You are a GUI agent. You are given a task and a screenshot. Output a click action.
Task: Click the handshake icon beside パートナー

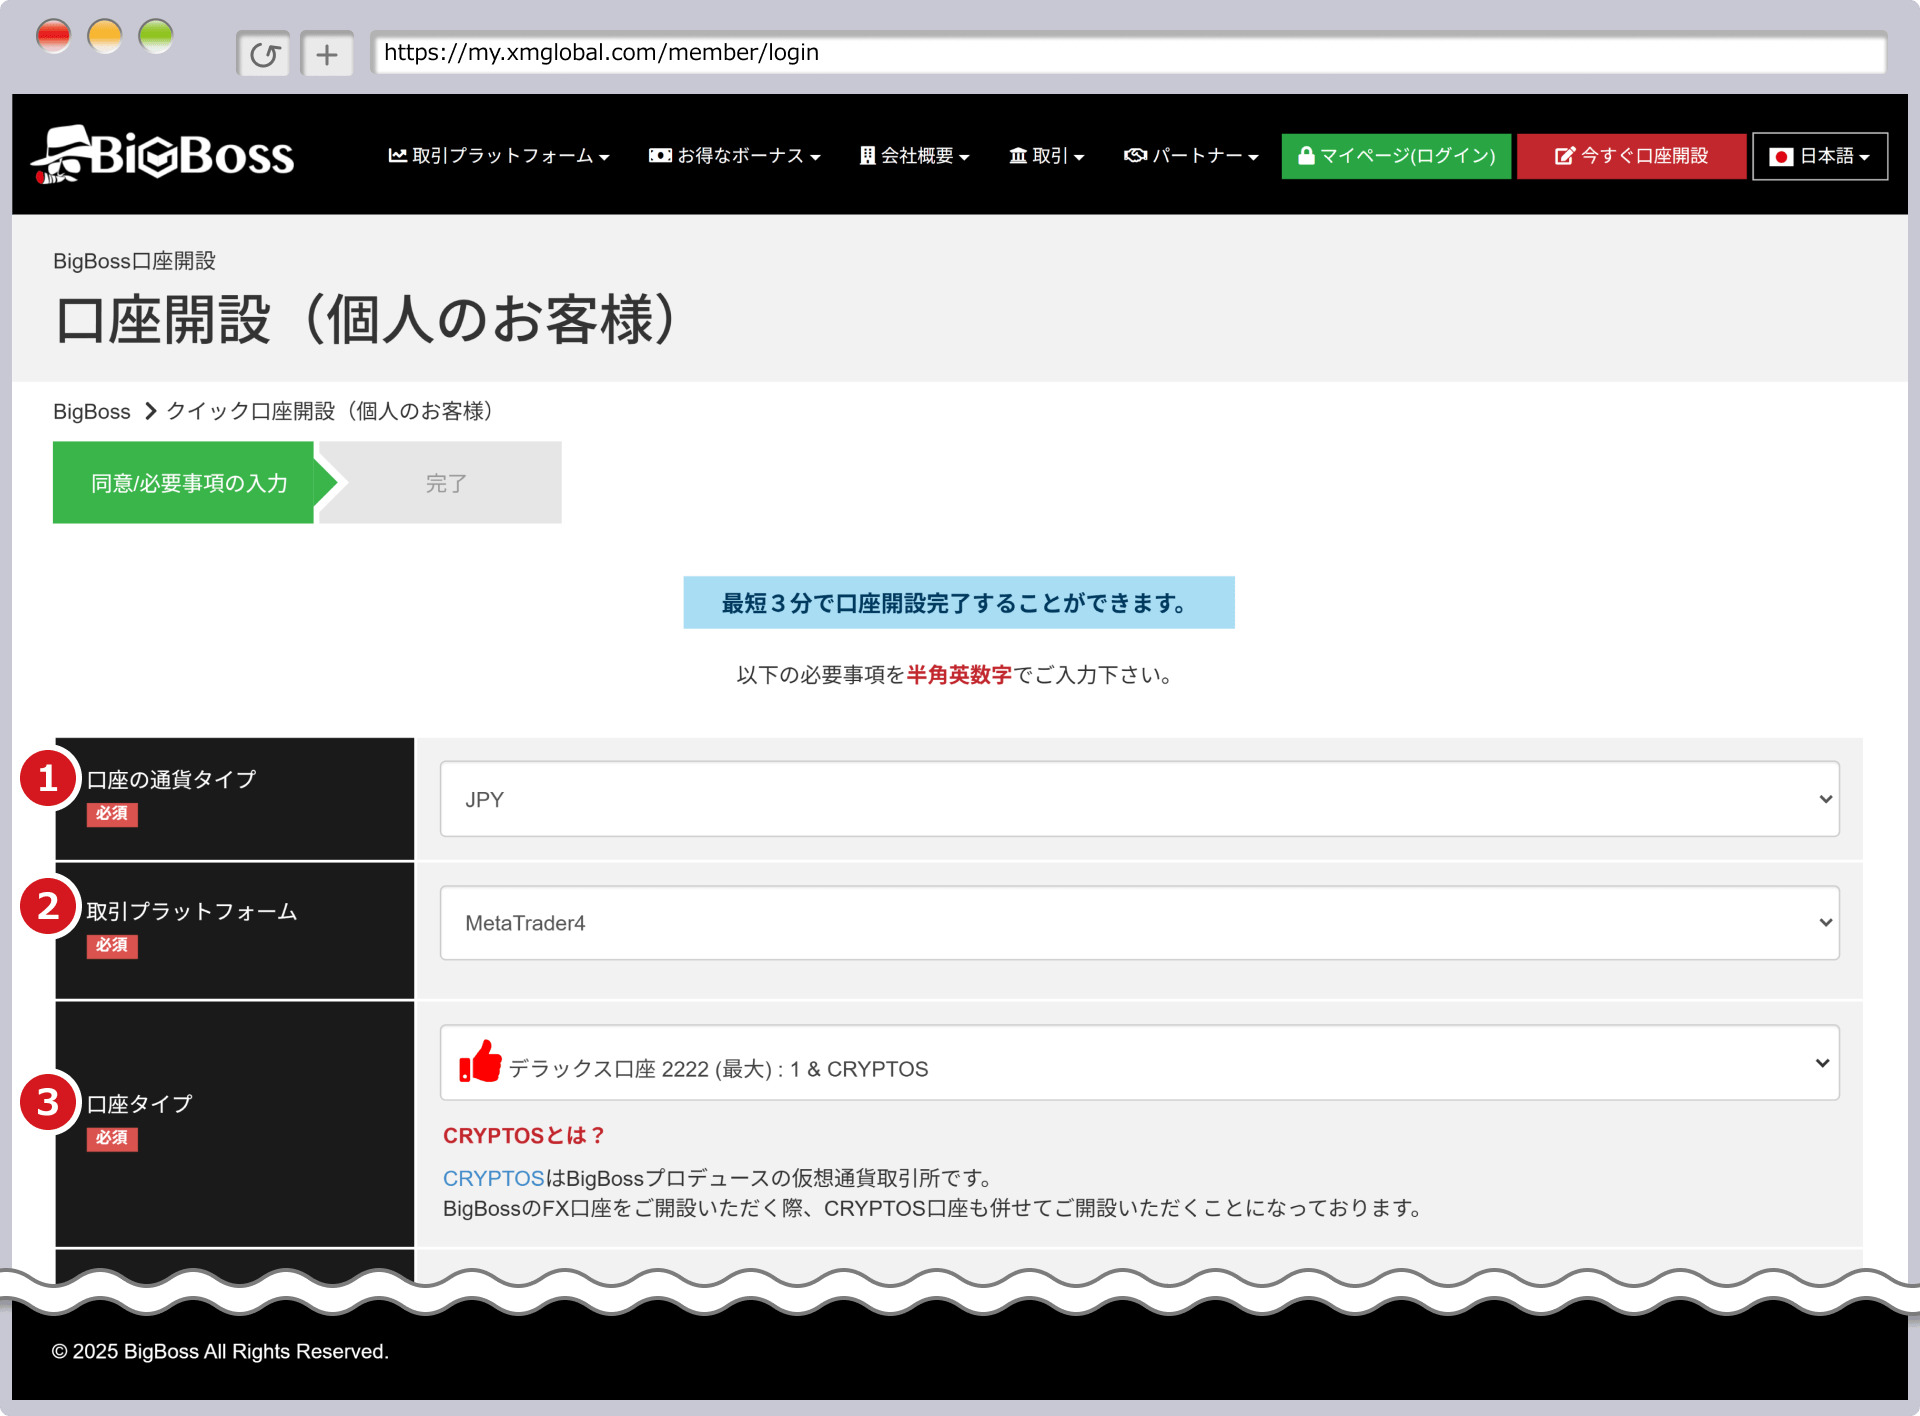click(1135, 155)
